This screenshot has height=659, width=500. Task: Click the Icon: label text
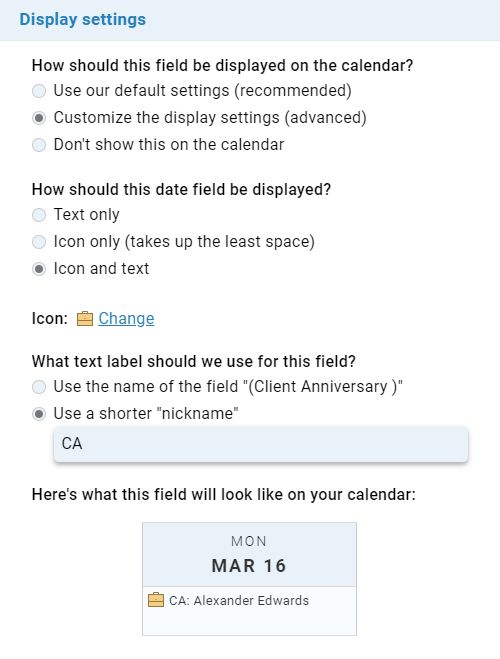[x=50, y=319]
